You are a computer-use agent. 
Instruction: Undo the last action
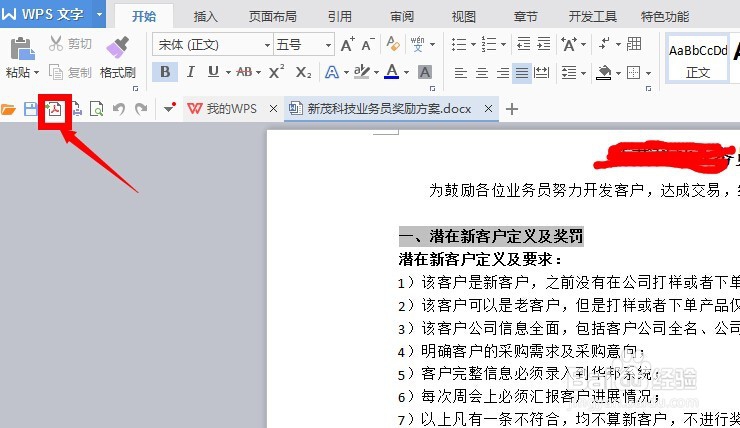point(118,109)
